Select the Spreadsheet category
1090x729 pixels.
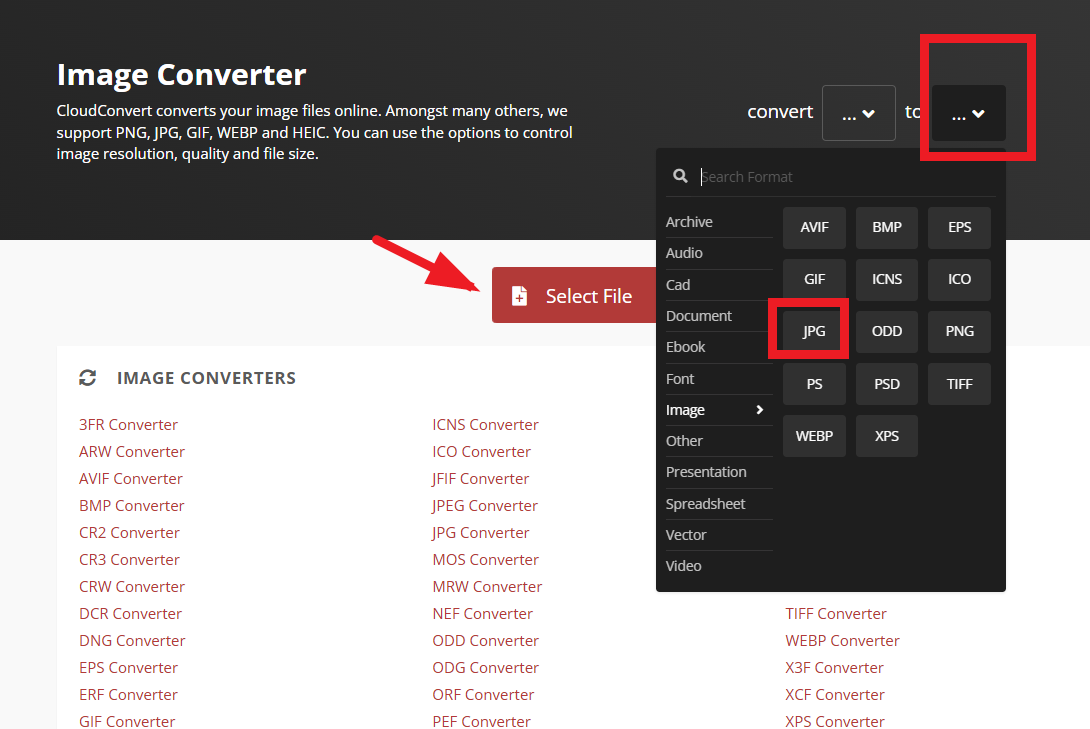tap(718, 504)
